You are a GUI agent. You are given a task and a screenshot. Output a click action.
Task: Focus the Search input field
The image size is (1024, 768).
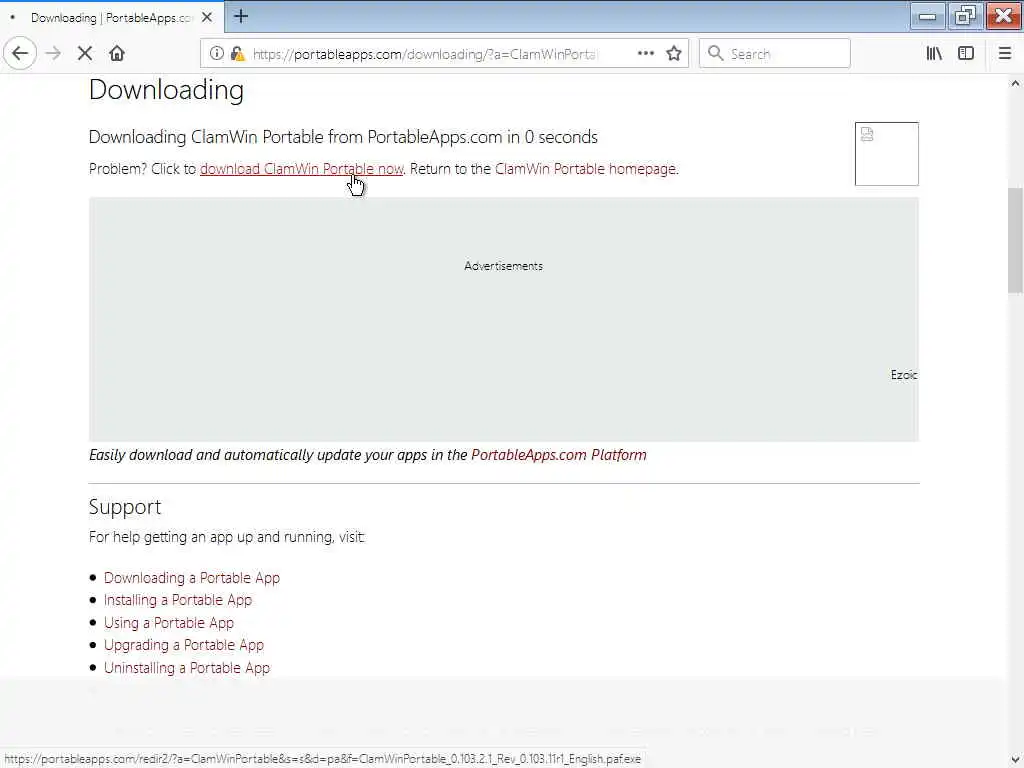[x=775, y=54]
